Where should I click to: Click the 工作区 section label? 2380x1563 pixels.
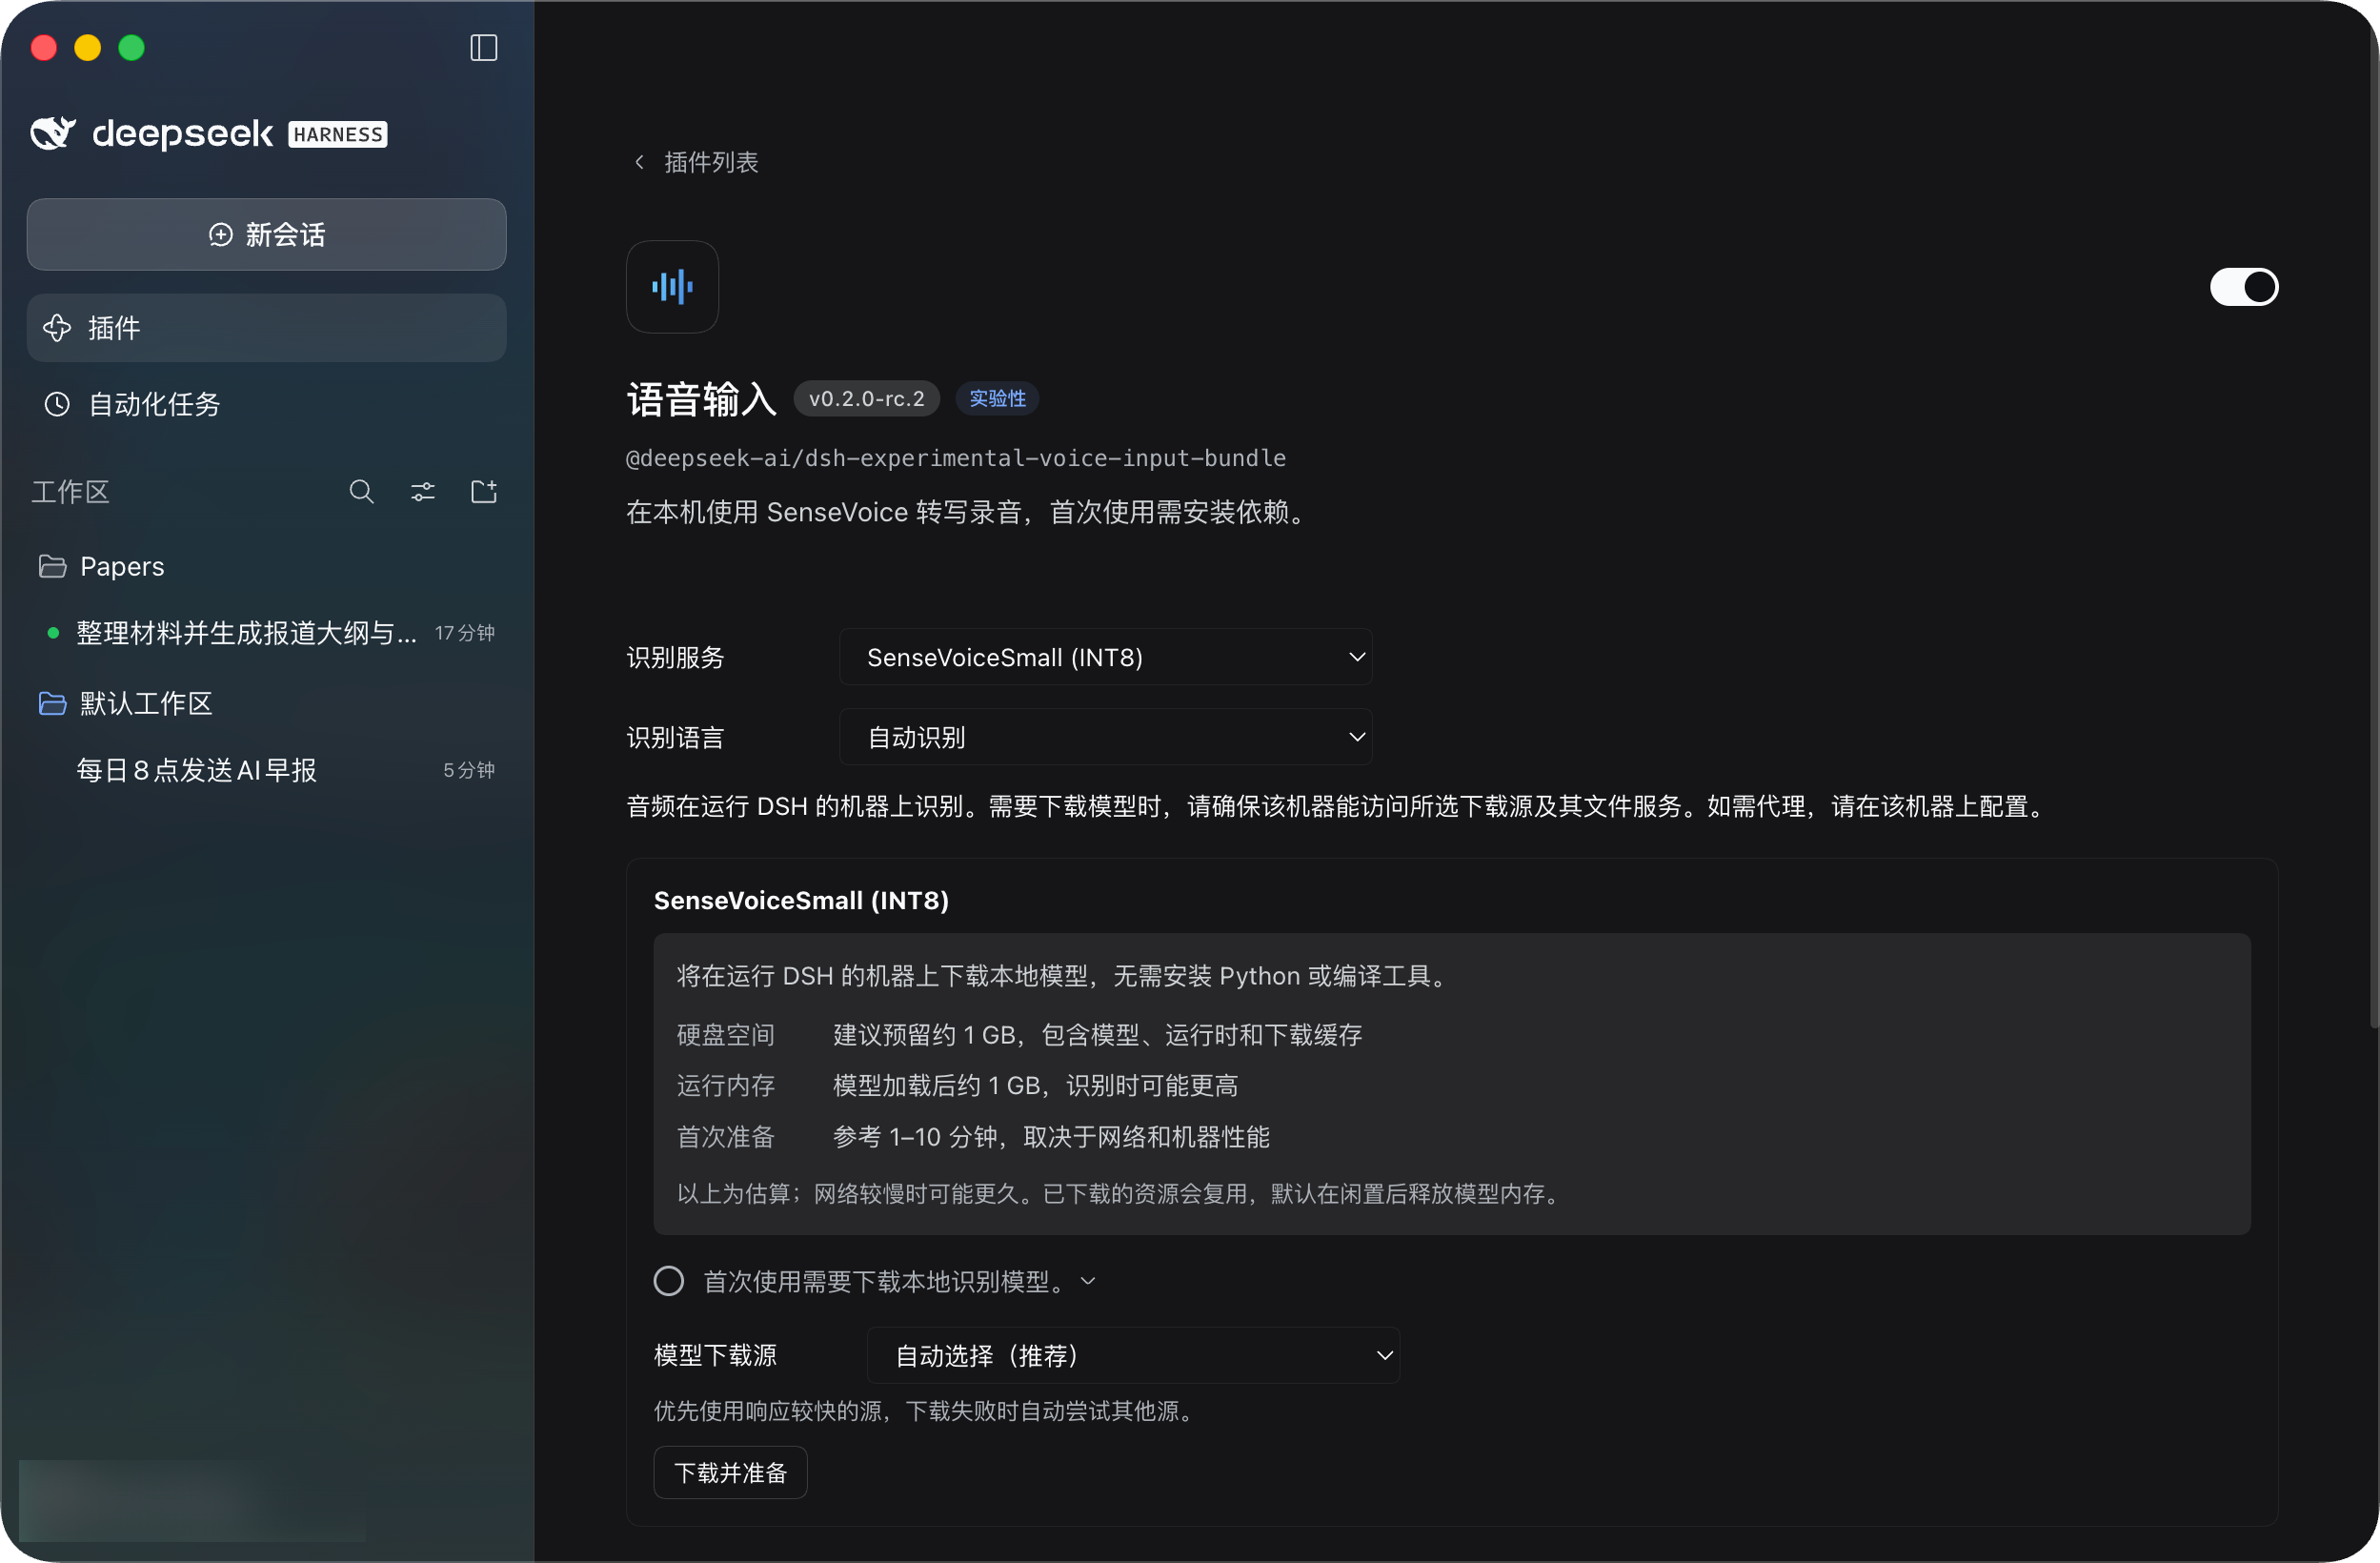pyautogui.click(x=70, y=491)
